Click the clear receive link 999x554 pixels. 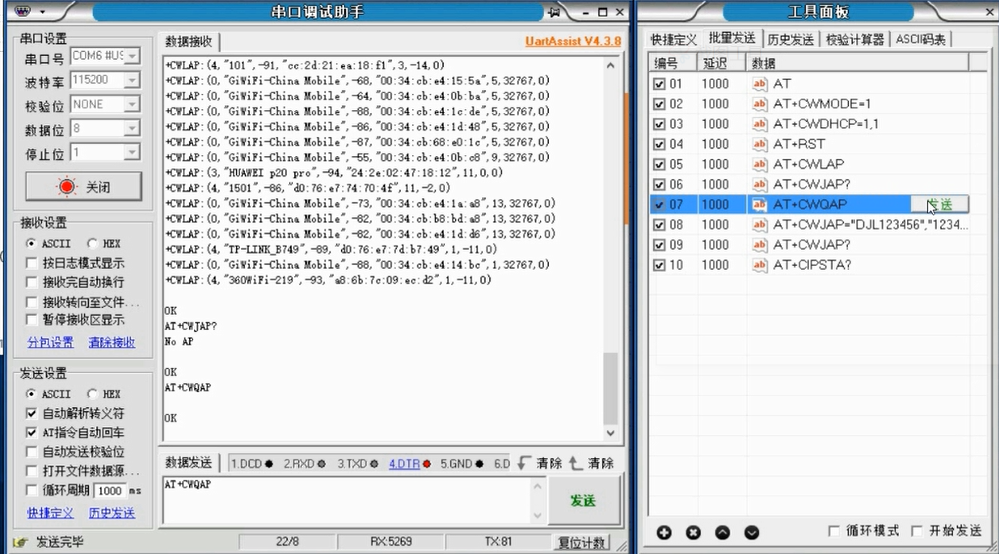(x=111, y=343)
